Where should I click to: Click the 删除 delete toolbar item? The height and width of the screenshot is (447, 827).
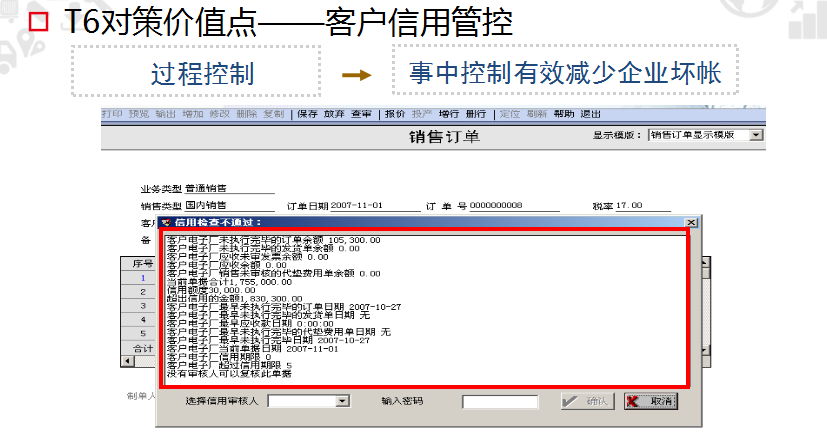pyautogui.click(x=246, y=114)
